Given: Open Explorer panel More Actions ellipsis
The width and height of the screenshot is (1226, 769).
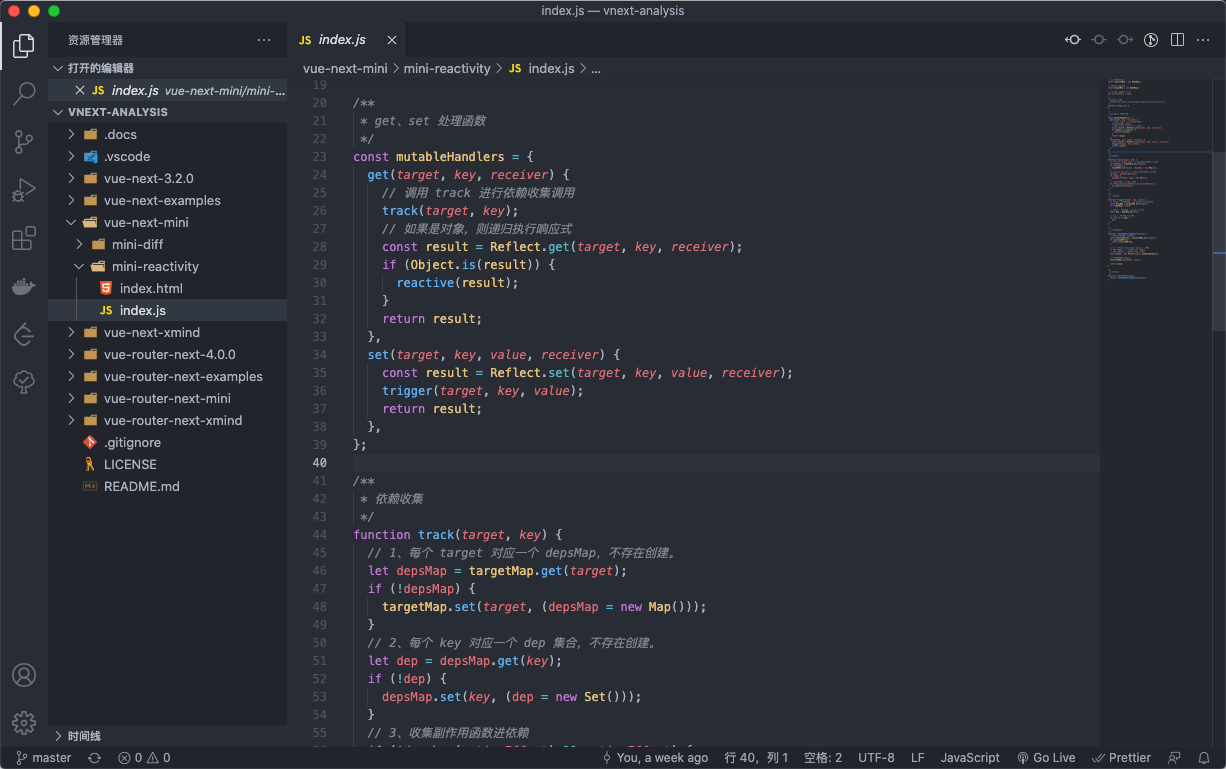Looking at the screenshot, I should tap(264, 40).
